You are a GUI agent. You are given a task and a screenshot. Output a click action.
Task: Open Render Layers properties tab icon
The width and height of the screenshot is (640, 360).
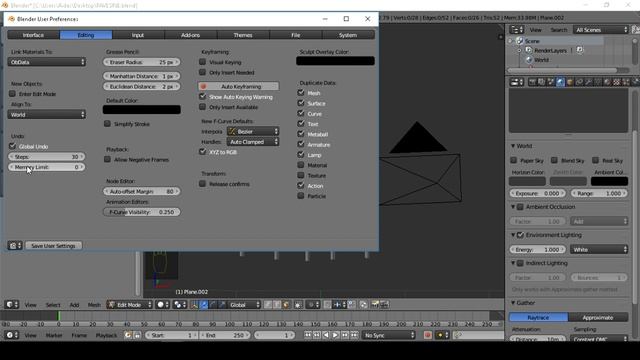click(541, 82)
